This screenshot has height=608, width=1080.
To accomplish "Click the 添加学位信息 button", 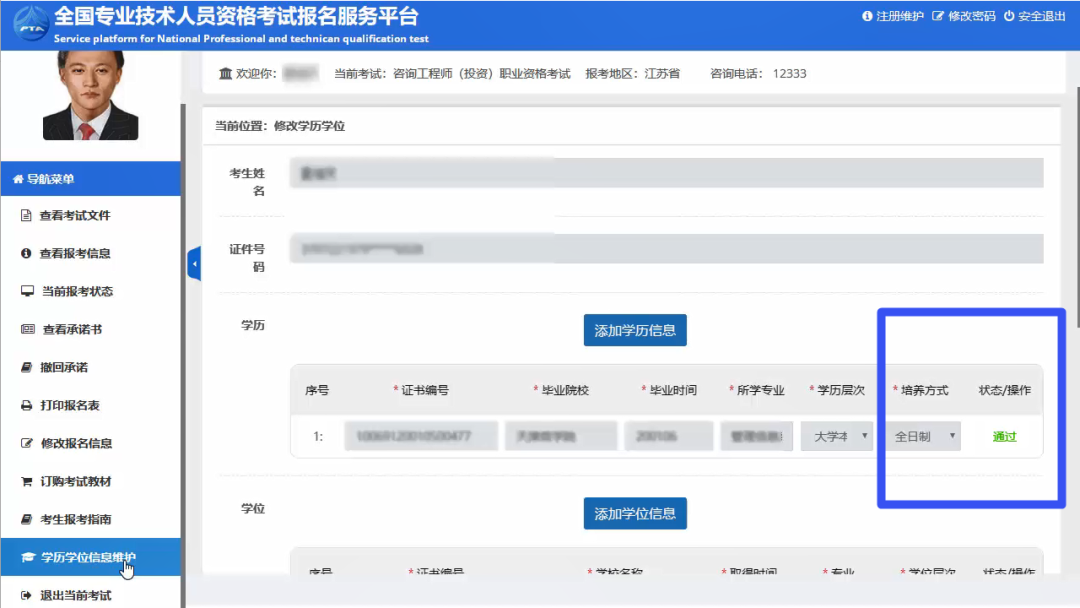I will click(635, 514).
